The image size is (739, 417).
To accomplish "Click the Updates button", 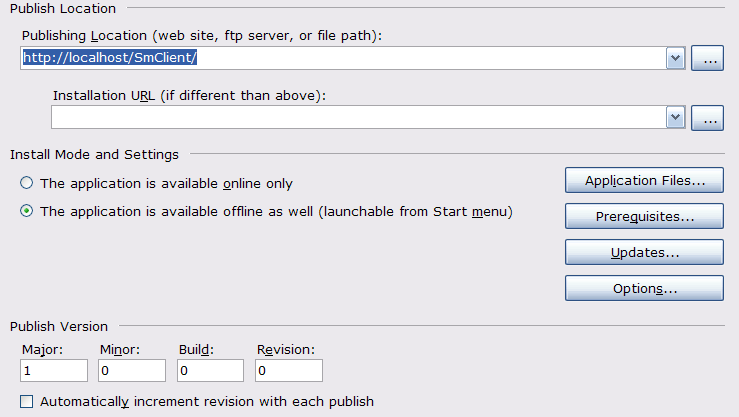I will click(x=644, y=252).
